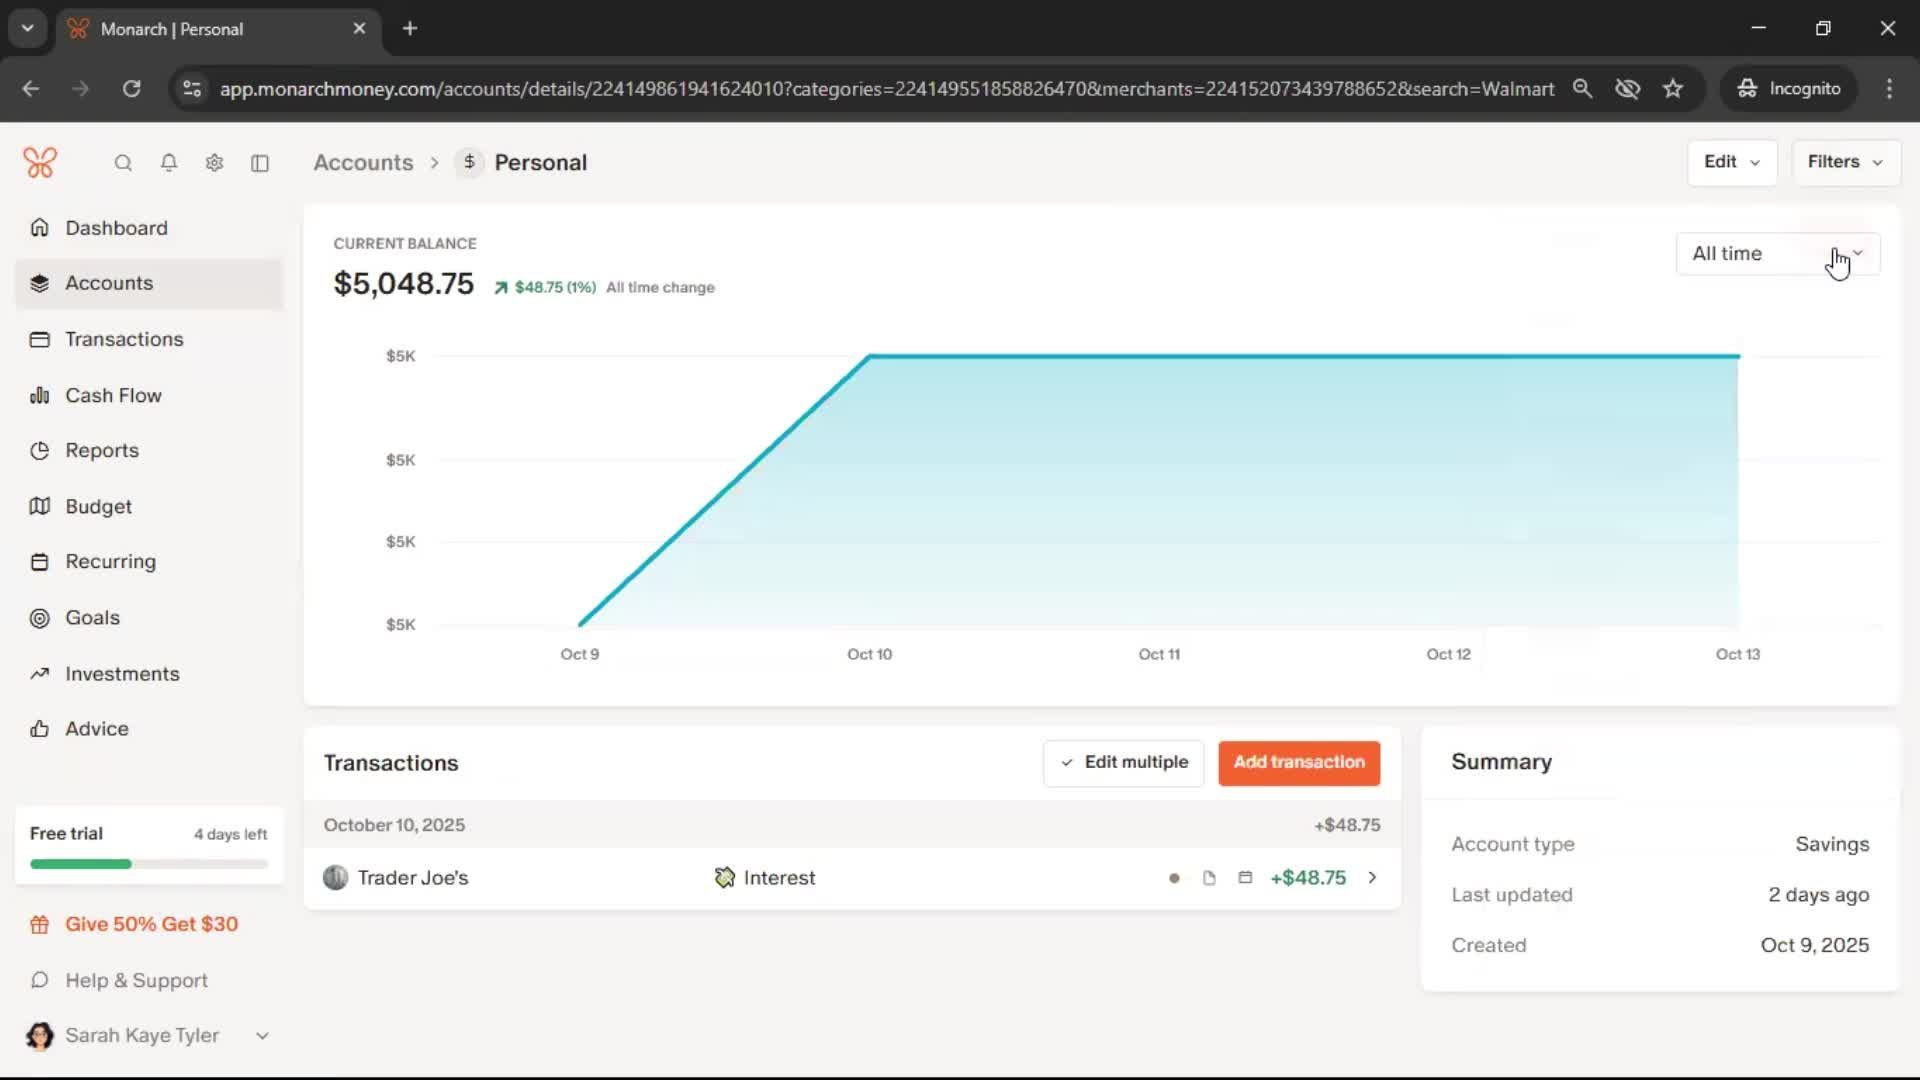Go to Cash Flow in the sidebar
This screenshot has height=1080, width=1920.
(113, 395)
